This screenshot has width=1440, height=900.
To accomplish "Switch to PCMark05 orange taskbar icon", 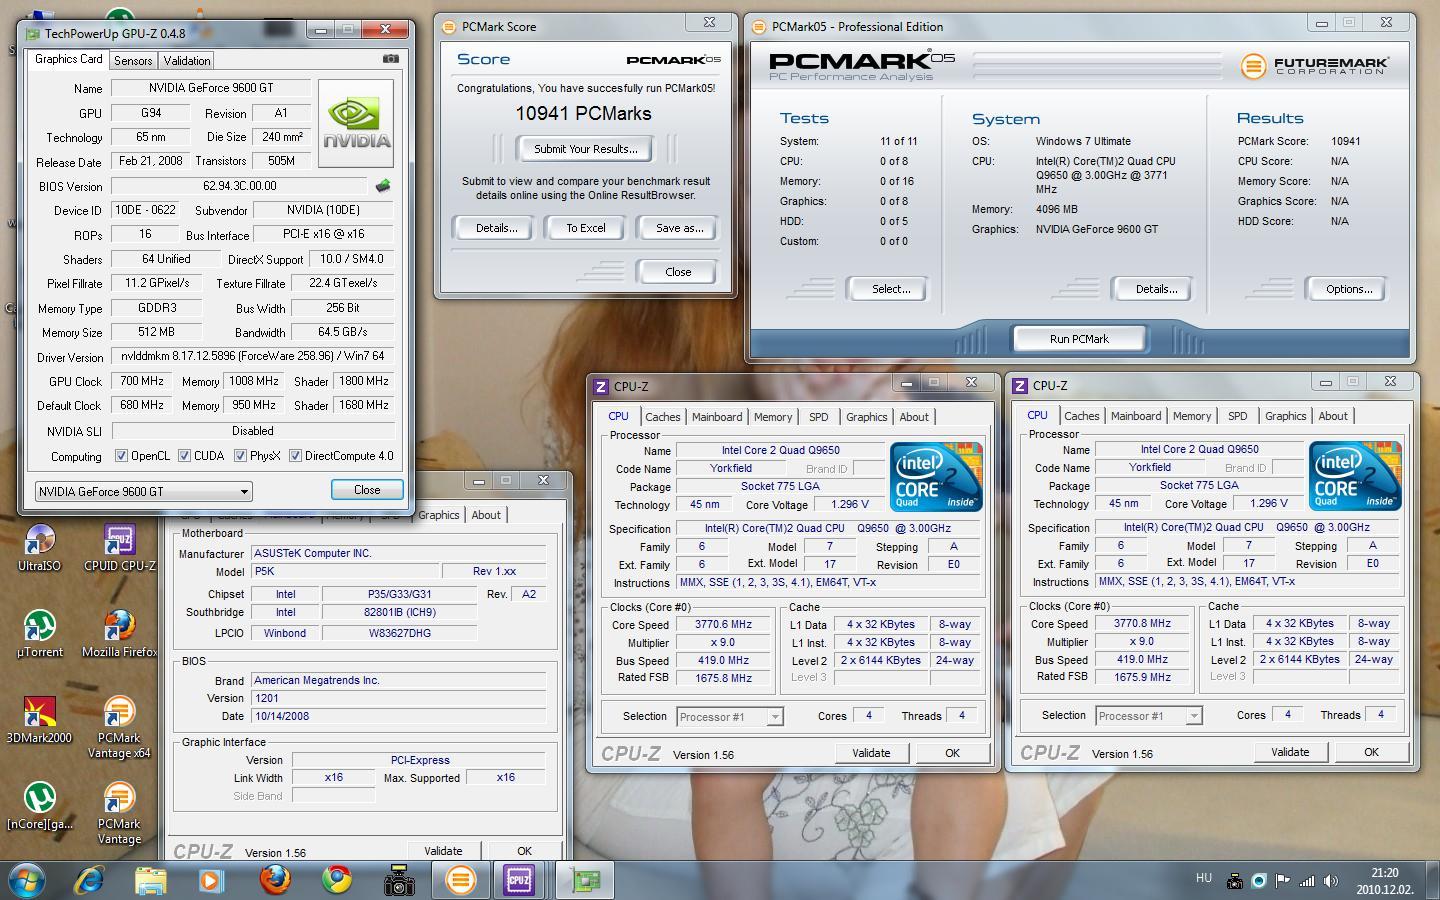I will coord(460,880).
